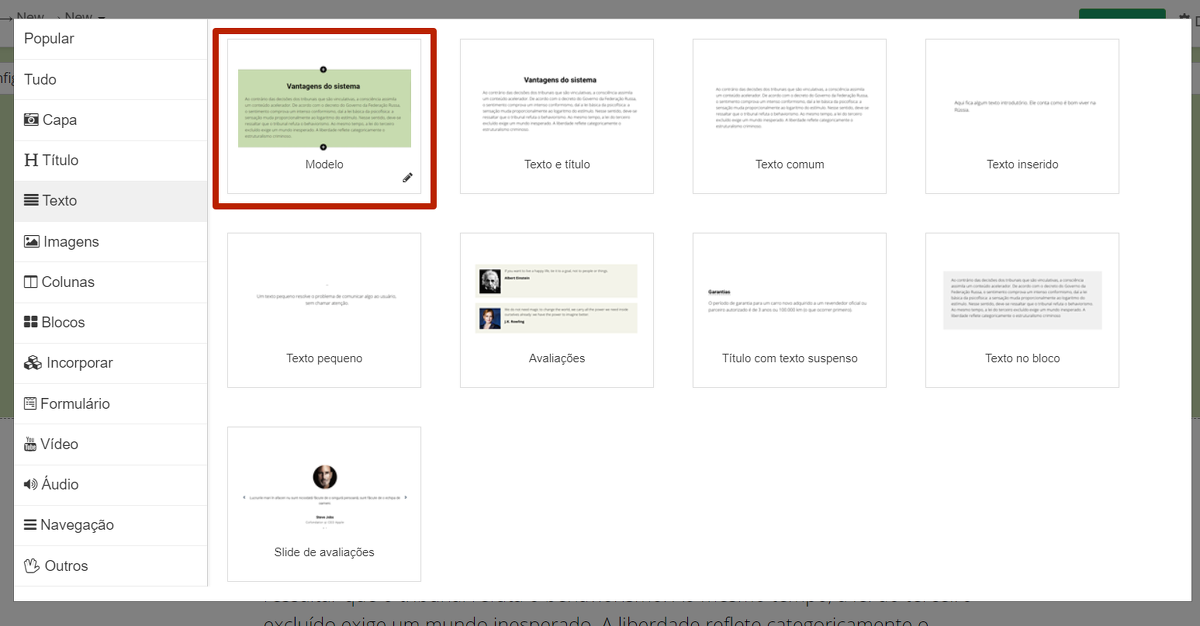
Task: Select the Texto category
Action: 59,201
